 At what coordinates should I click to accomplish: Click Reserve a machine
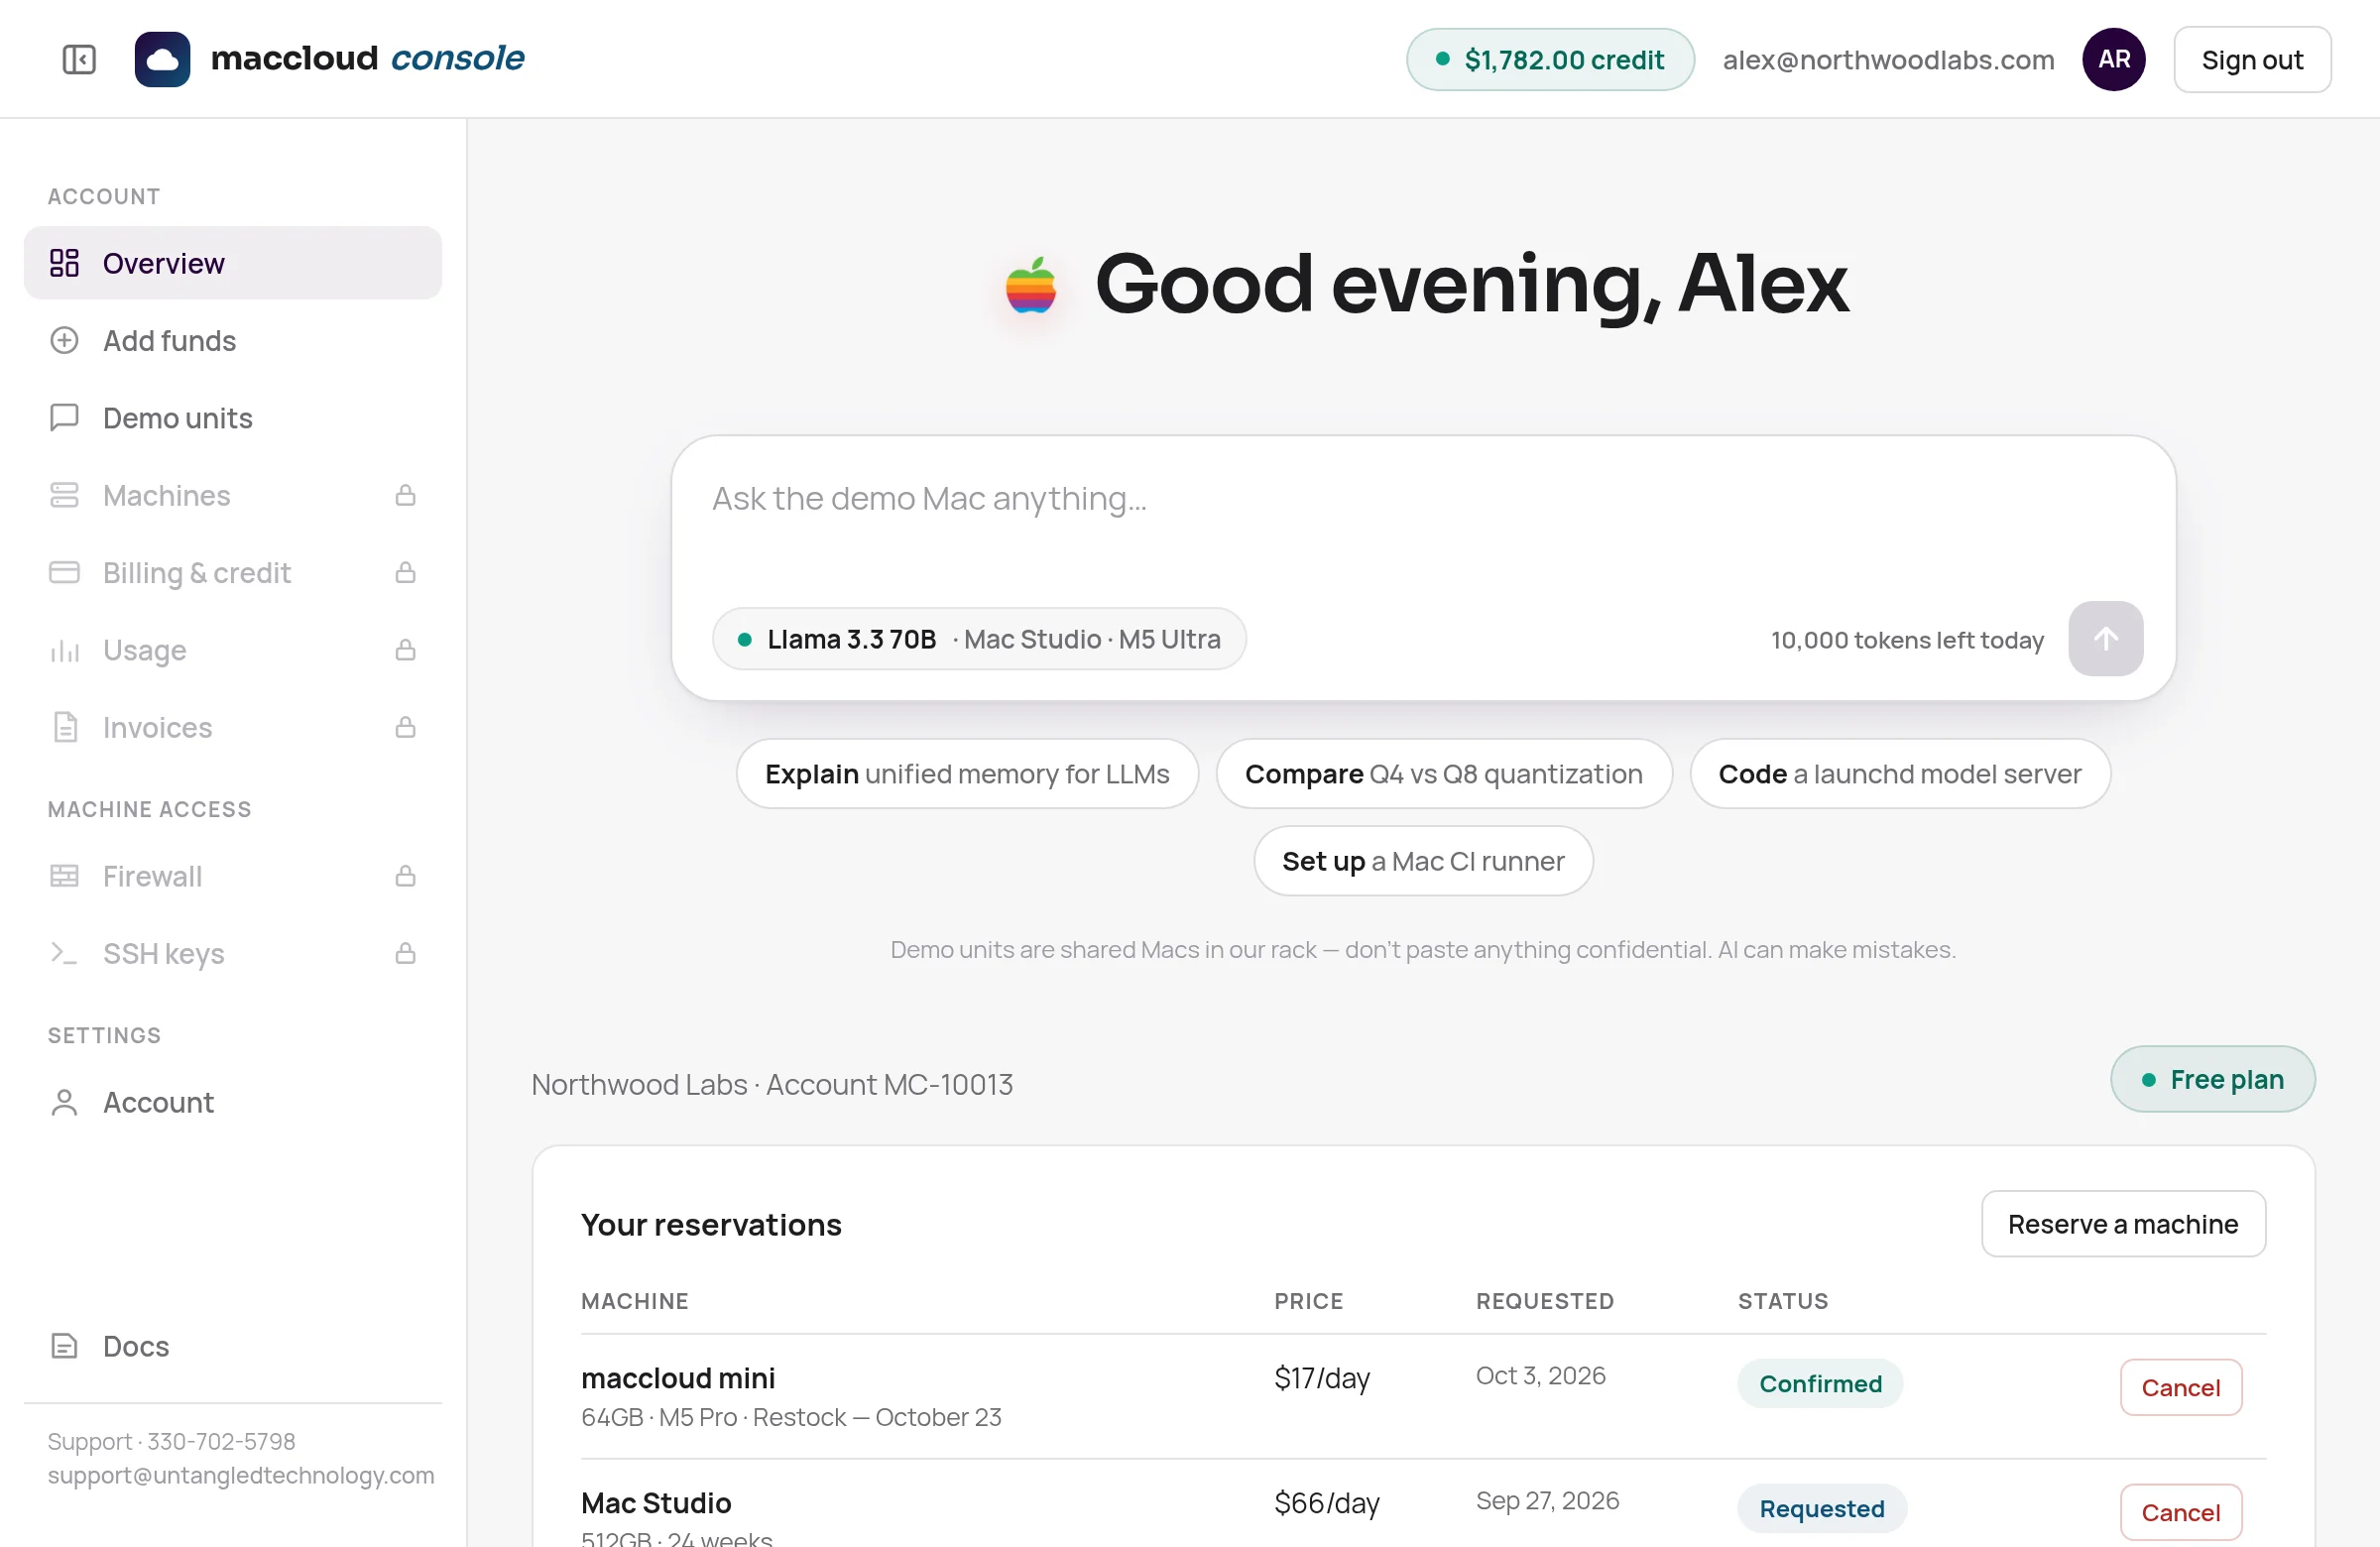point(2123,1224)
